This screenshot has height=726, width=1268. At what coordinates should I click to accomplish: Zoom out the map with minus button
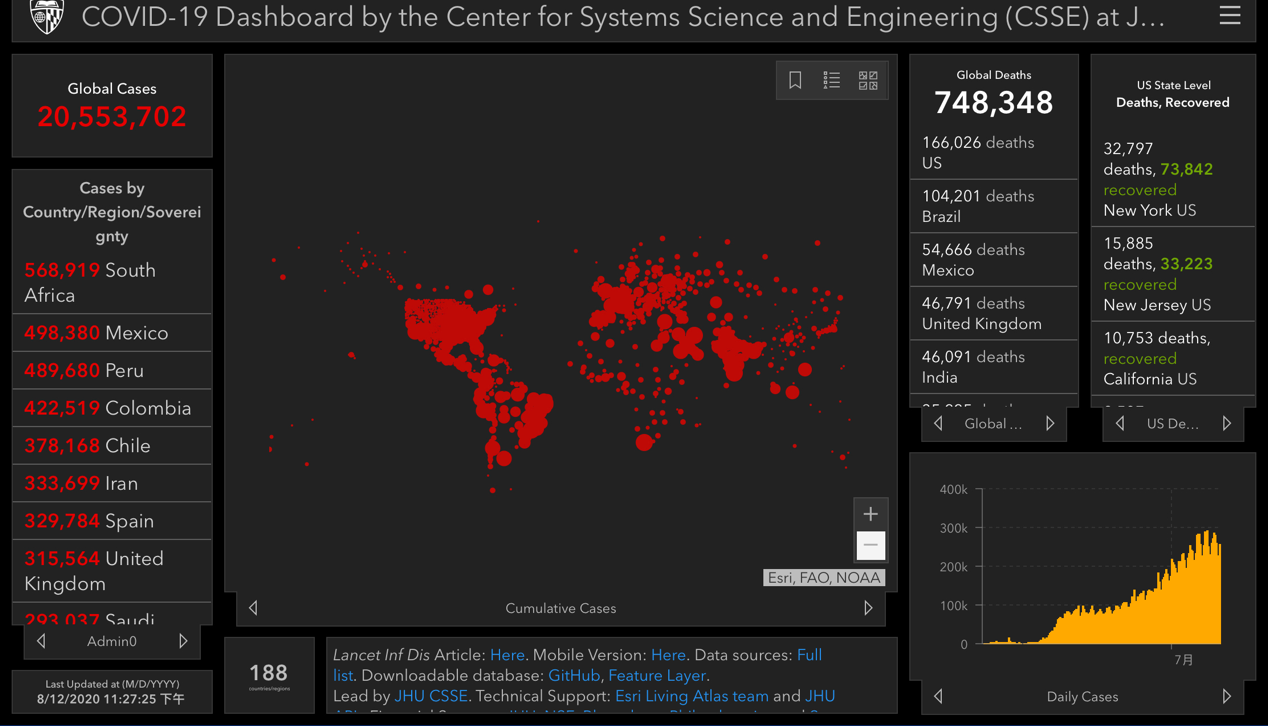(870, 545)
